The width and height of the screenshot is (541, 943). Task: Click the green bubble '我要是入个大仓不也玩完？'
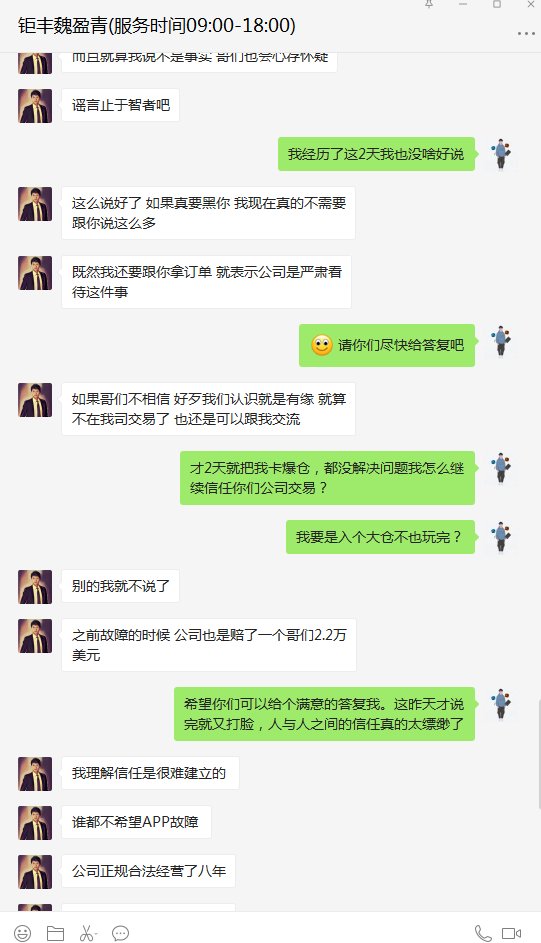click(380, 537)
